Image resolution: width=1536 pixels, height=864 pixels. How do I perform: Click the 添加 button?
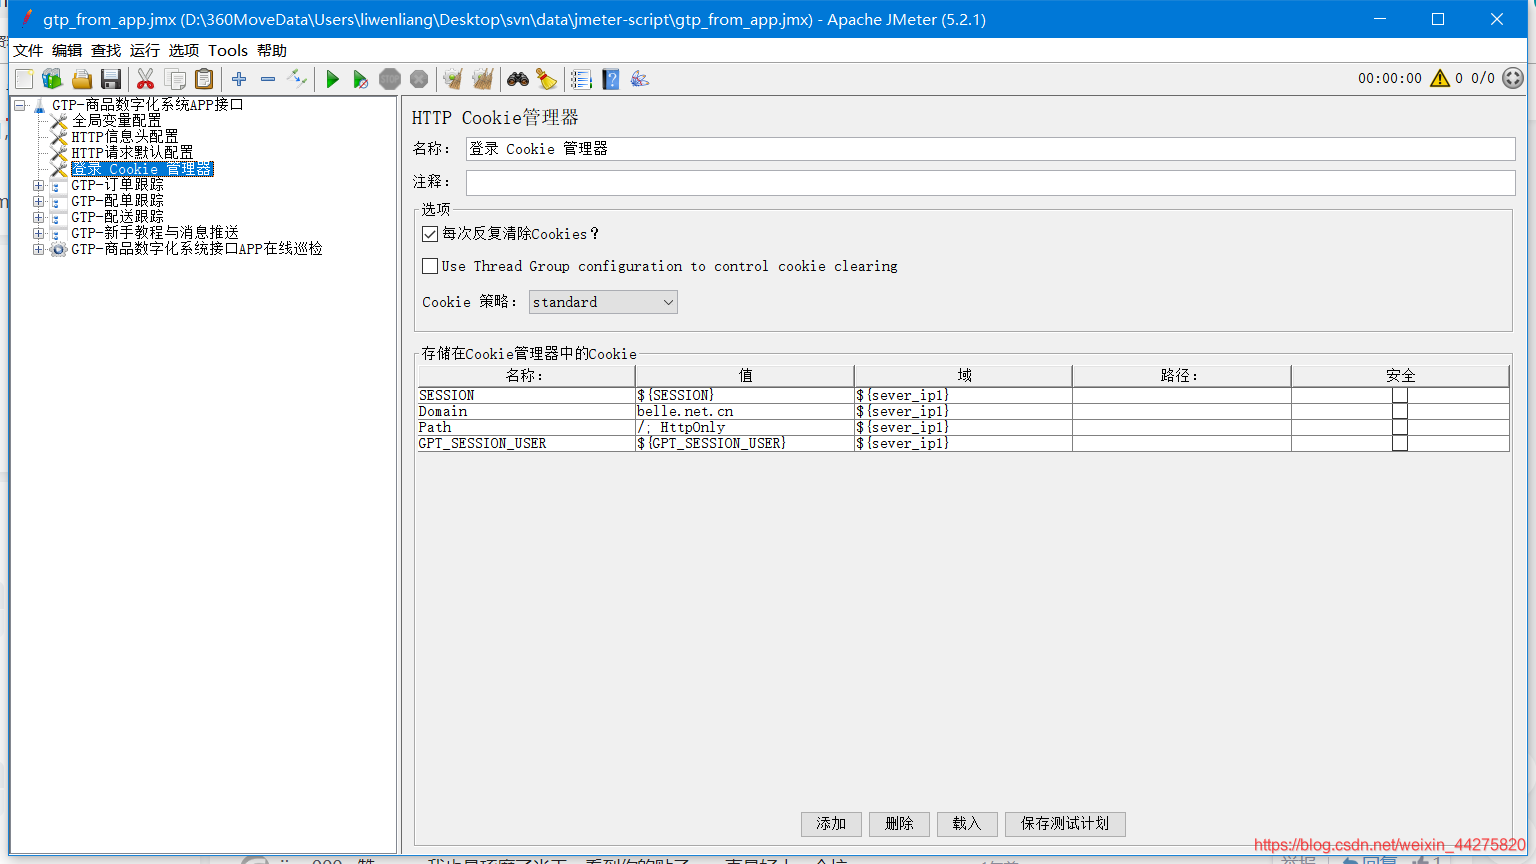[831, 823]
